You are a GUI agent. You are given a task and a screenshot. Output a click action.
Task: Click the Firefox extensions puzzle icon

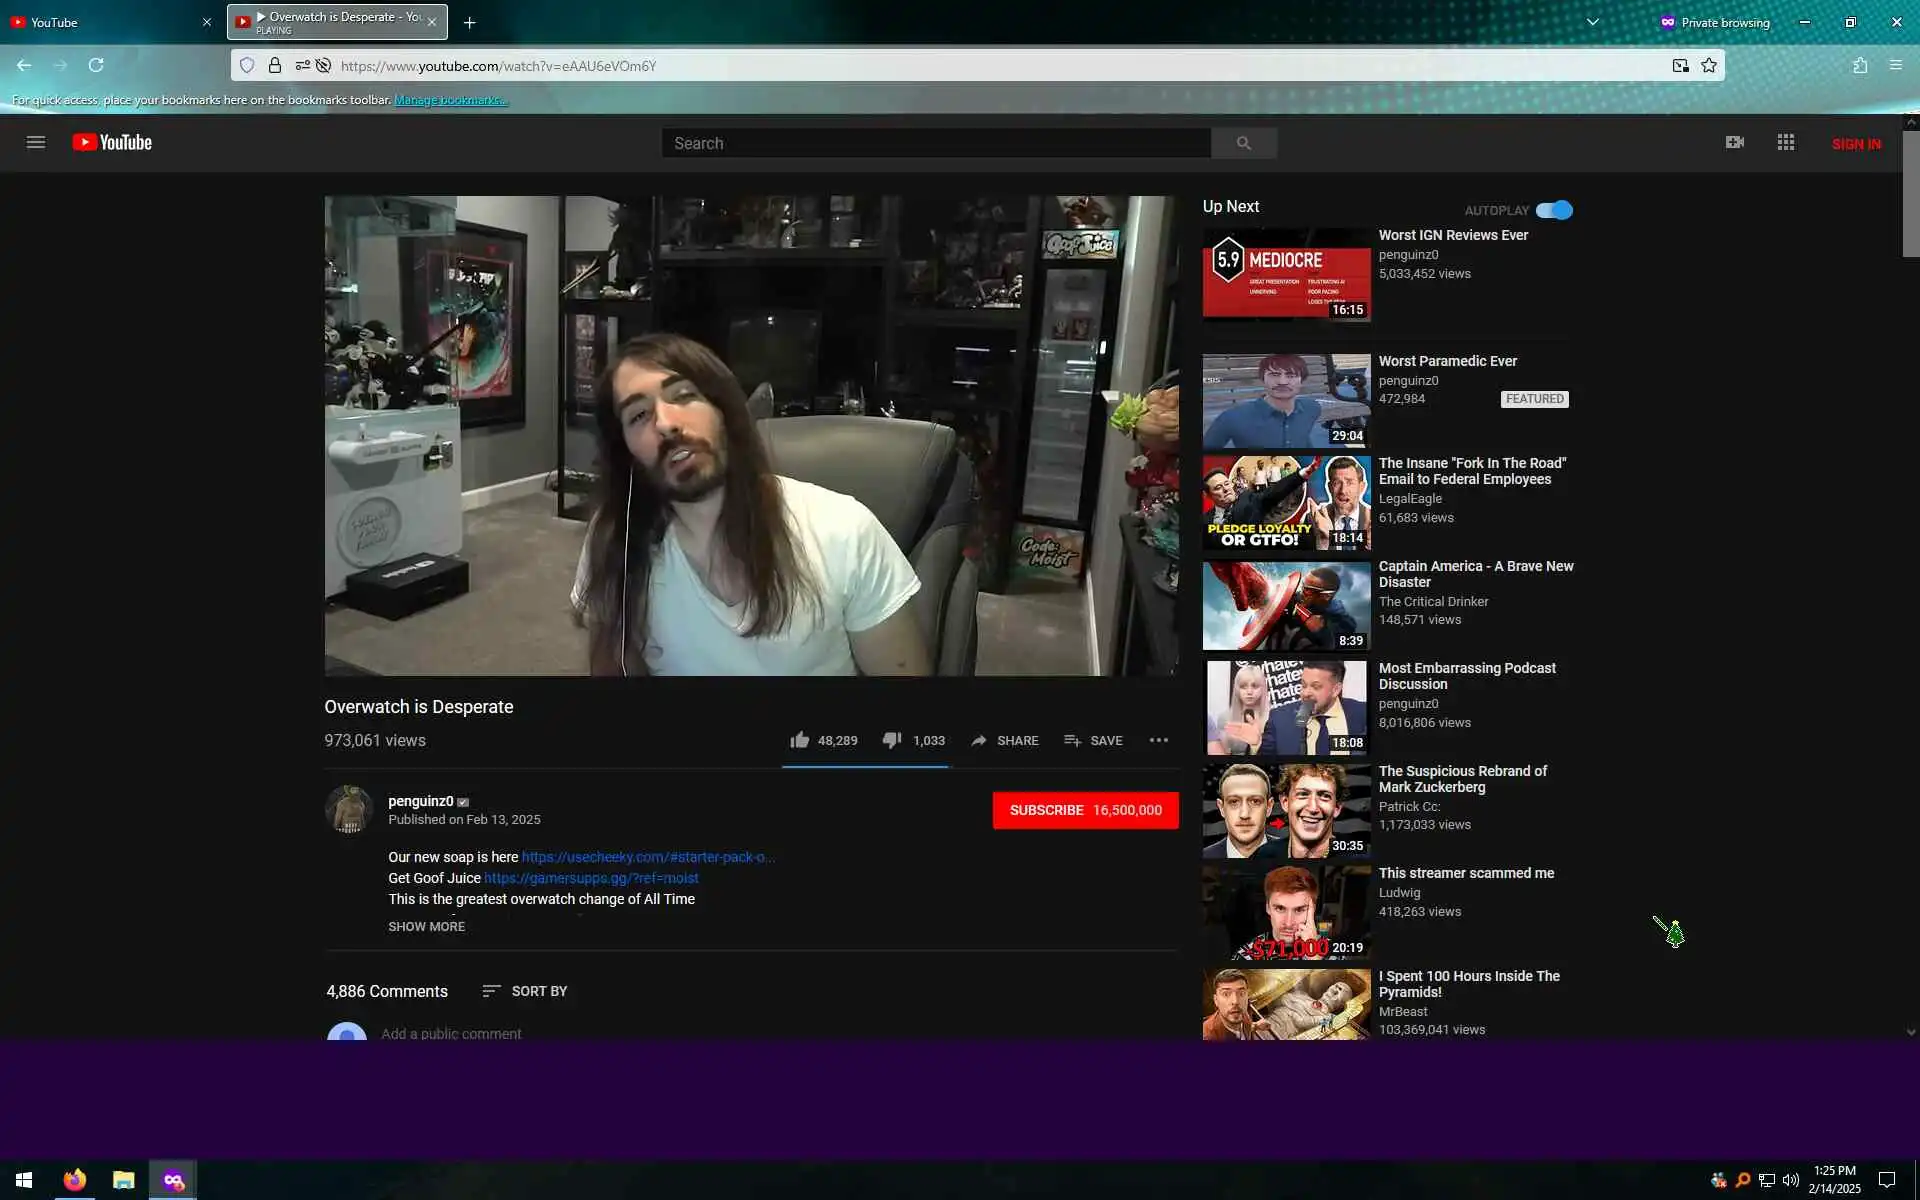[1859, 66]
